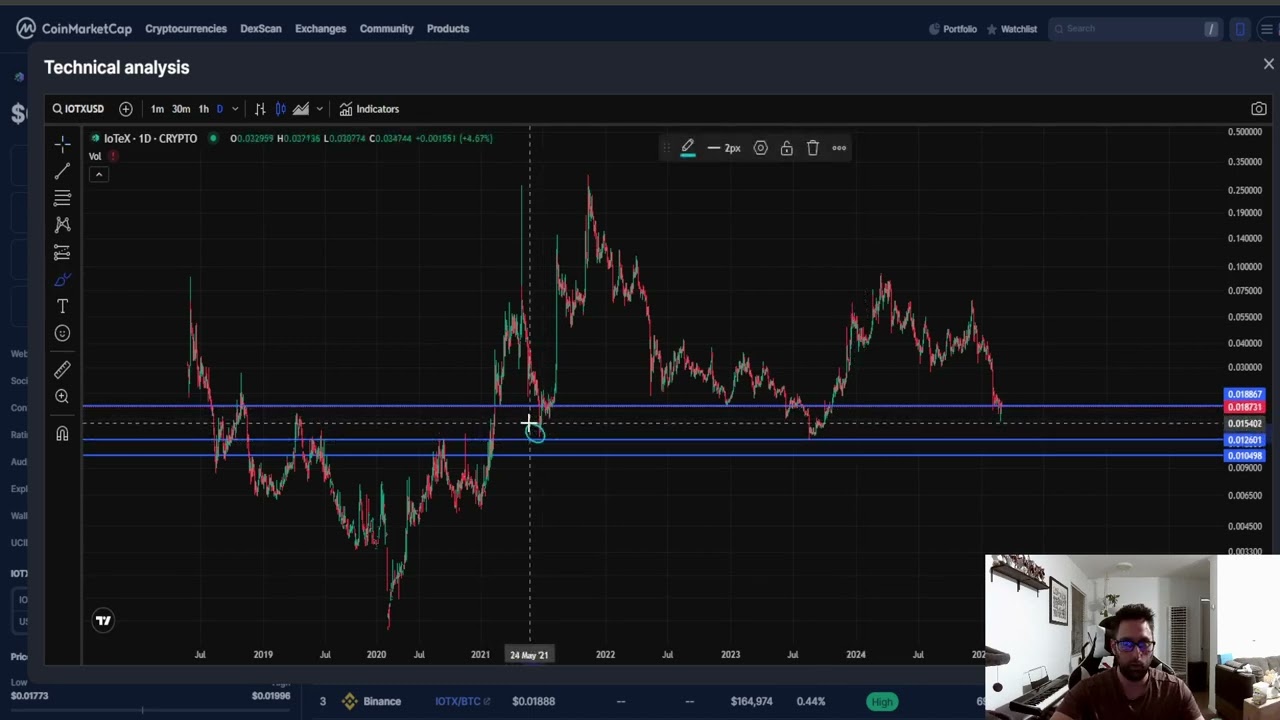This screenshot has width=1280, height=720.
Task: Open symbol search for IOTXUSD
Action: click(78, 109)
